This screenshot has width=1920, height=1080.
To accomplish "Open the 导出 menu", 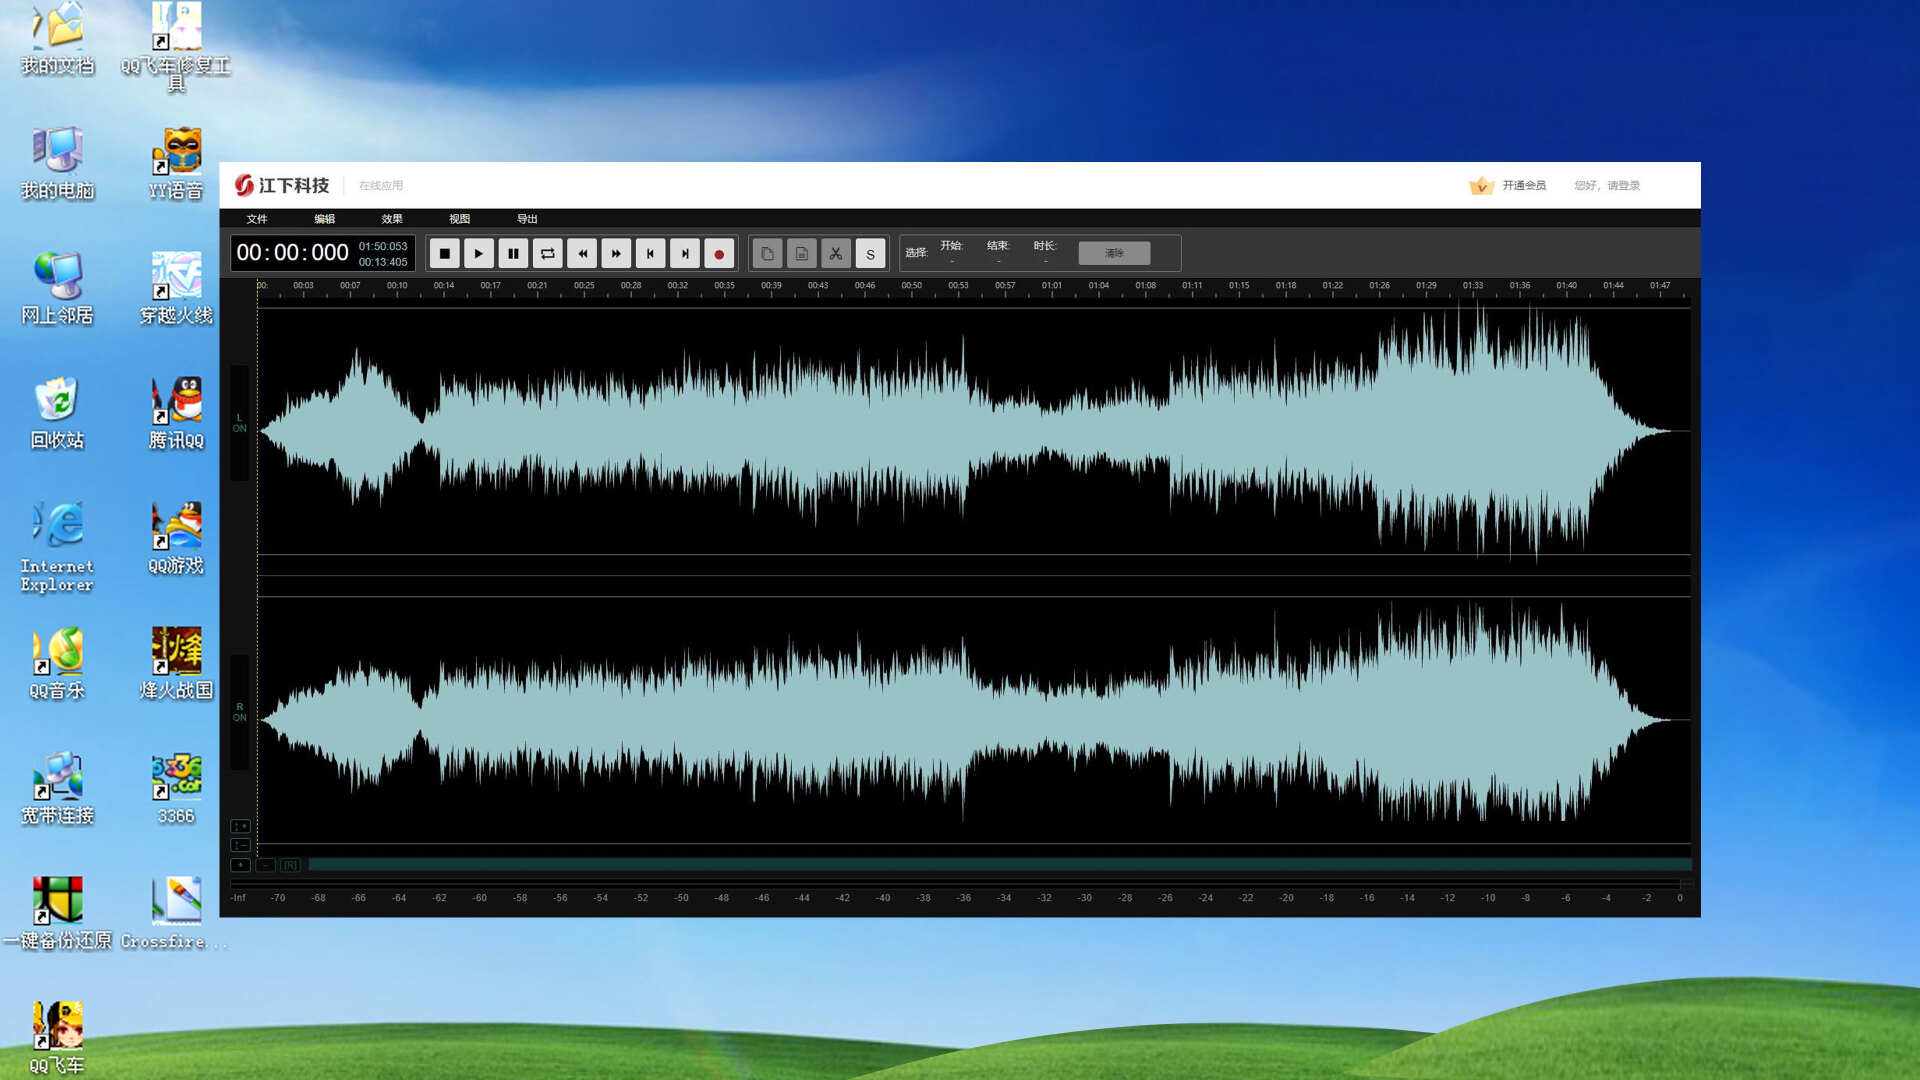I will (x=527, y=219).
